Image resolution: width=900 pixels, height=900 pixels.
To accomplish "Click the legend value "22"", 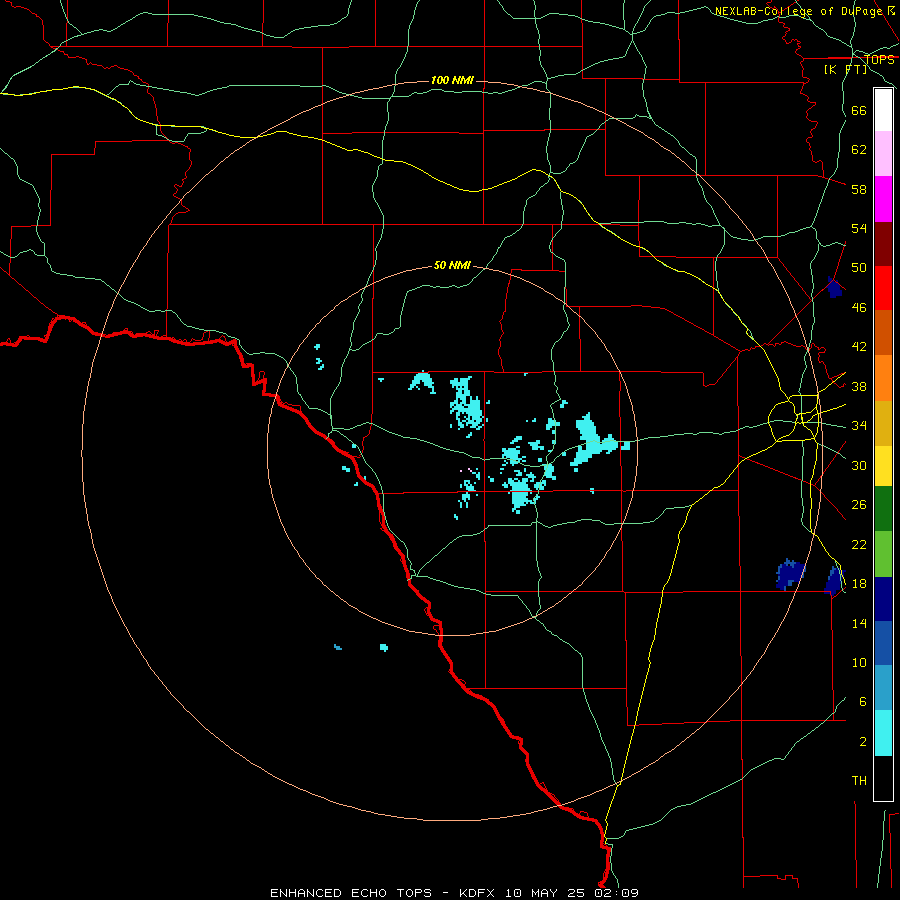I will [859, 544].
